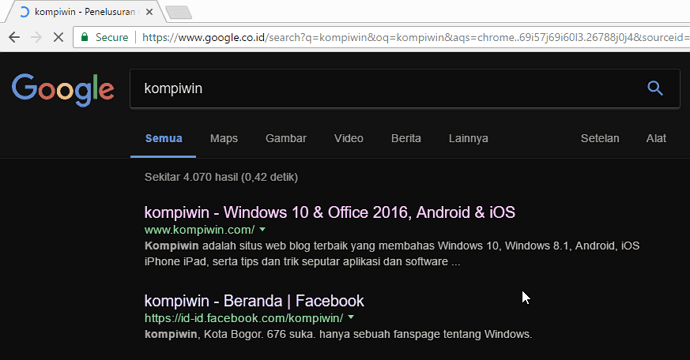Click the green Secure padlock icon
690x360 pixels.
pos(84,37)
